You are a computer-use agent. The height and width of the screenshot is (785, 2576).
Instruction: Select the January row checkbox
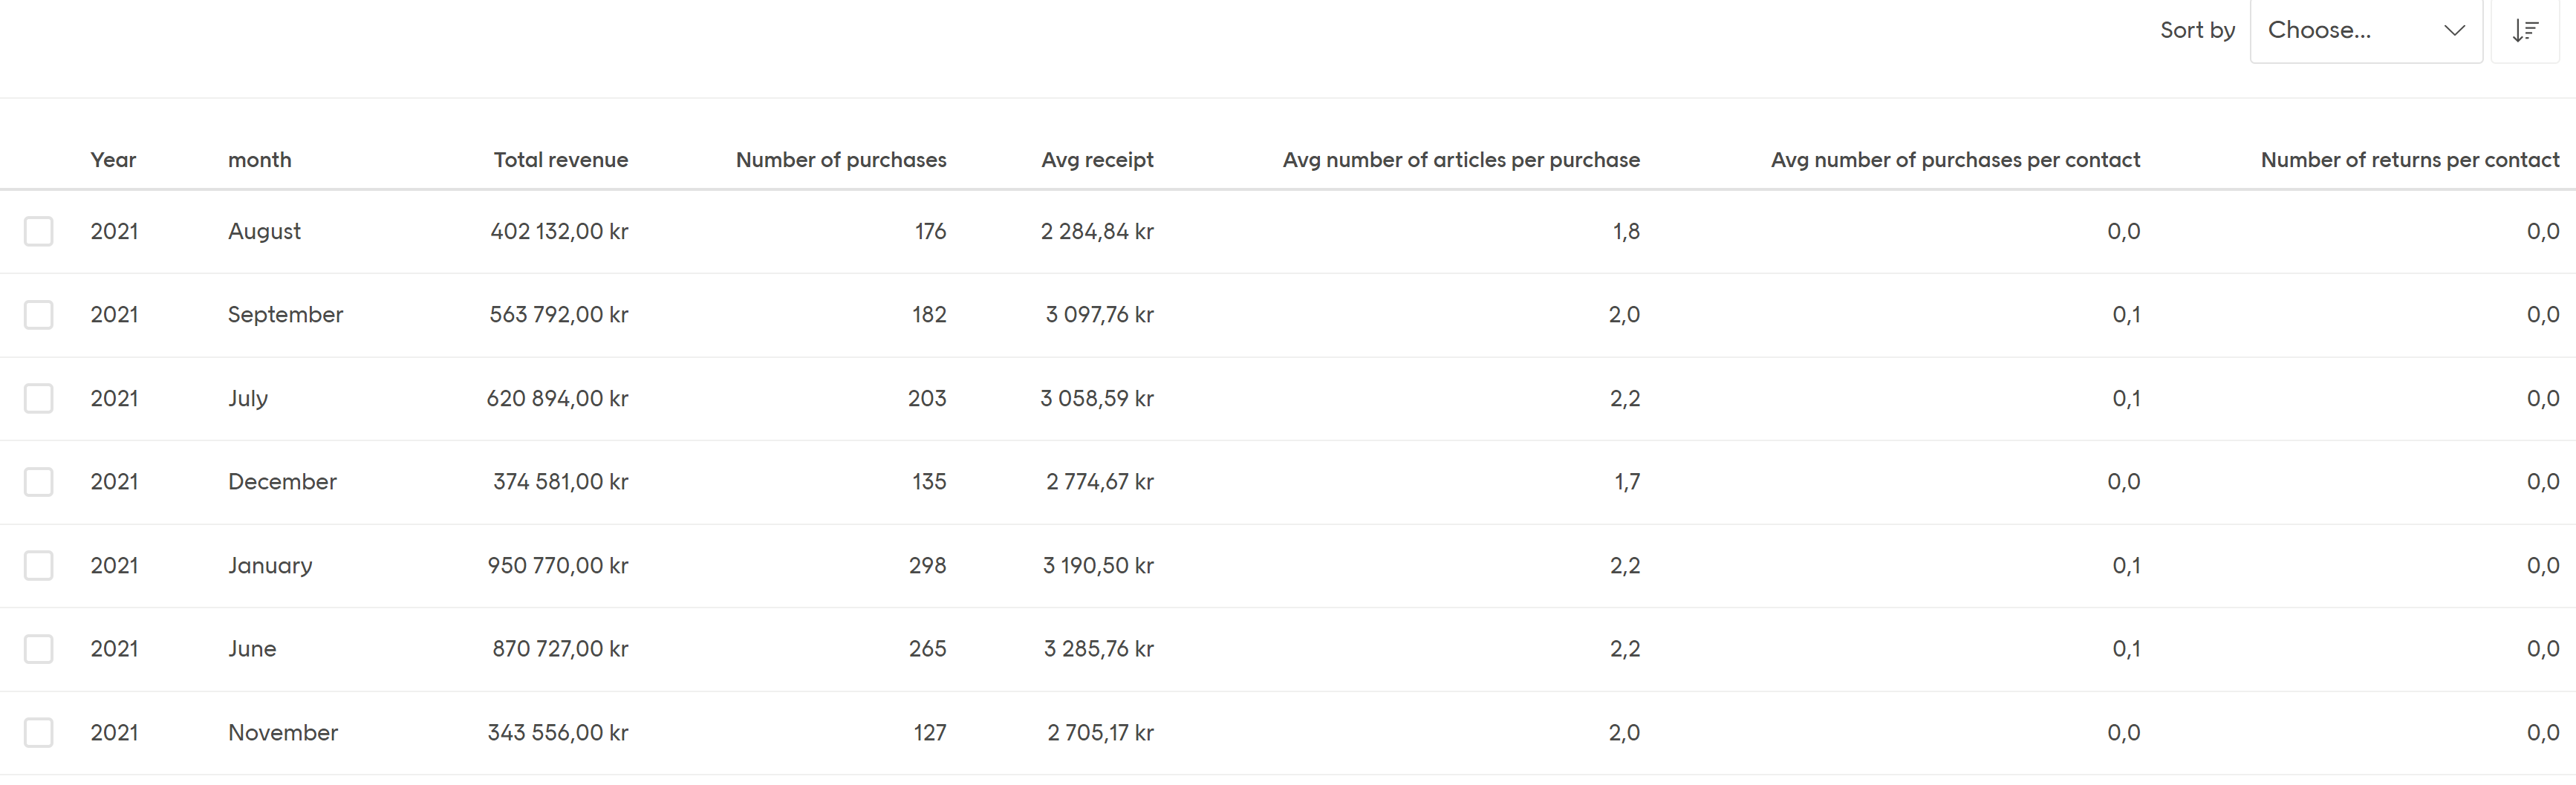[x=38, y=565]
